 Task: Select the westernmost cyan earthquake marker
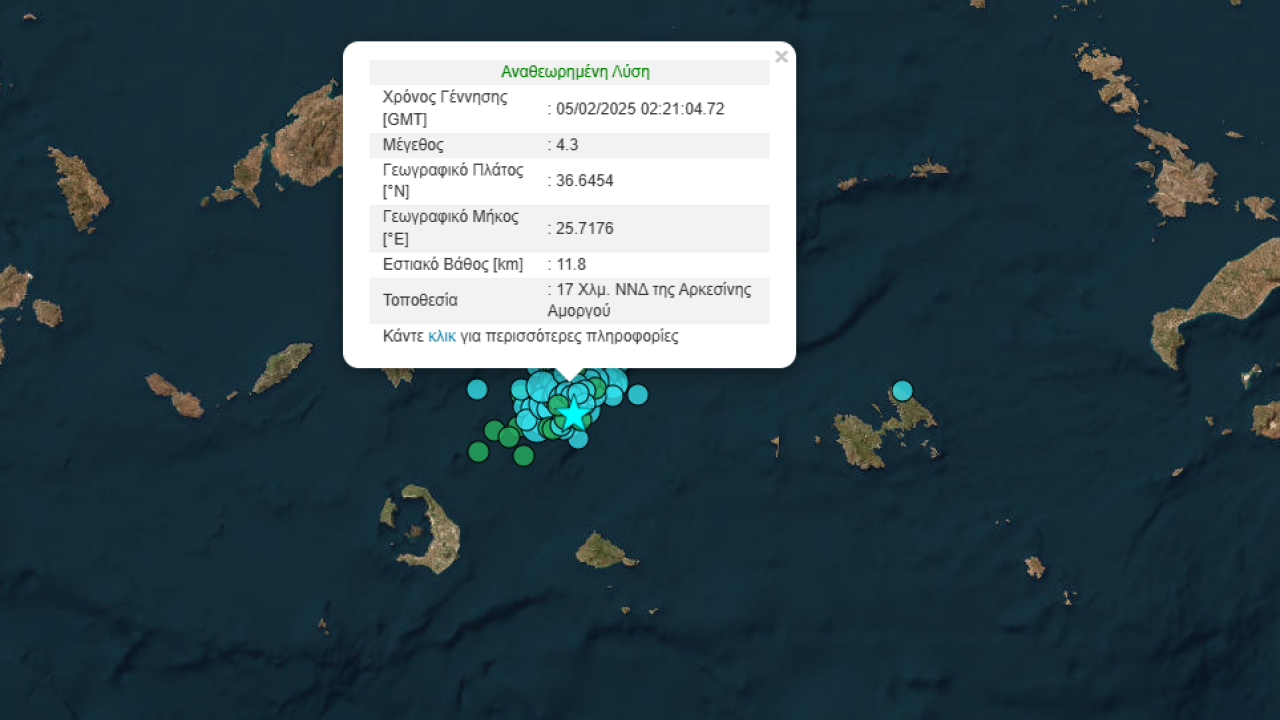[x=477, y=390]
